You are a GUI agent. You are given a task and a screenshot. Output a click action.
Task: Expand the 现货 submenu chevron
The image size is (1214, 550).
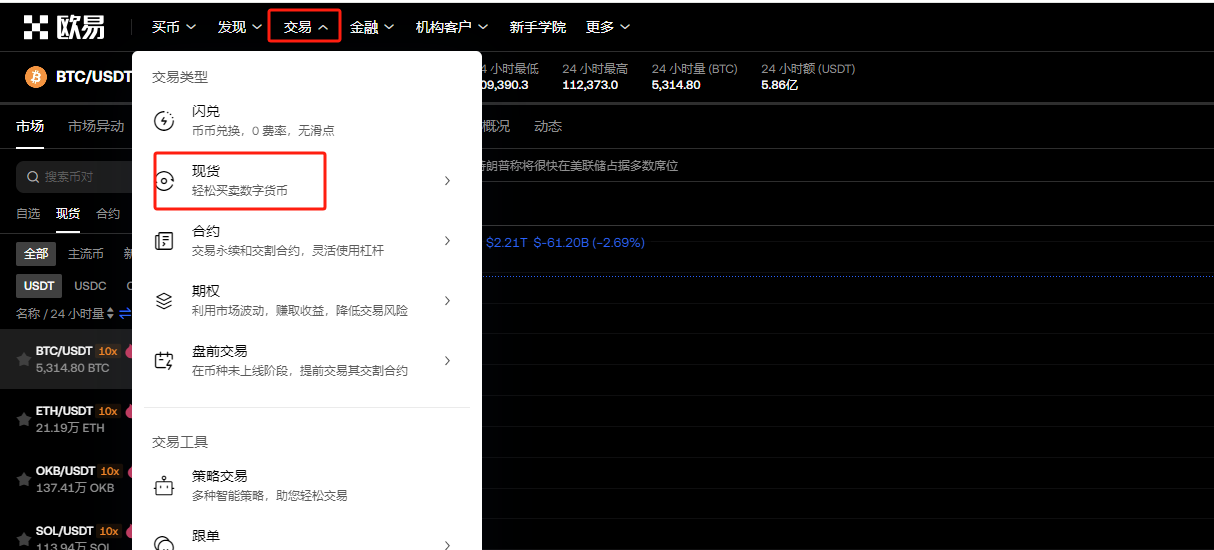[447, 181]
